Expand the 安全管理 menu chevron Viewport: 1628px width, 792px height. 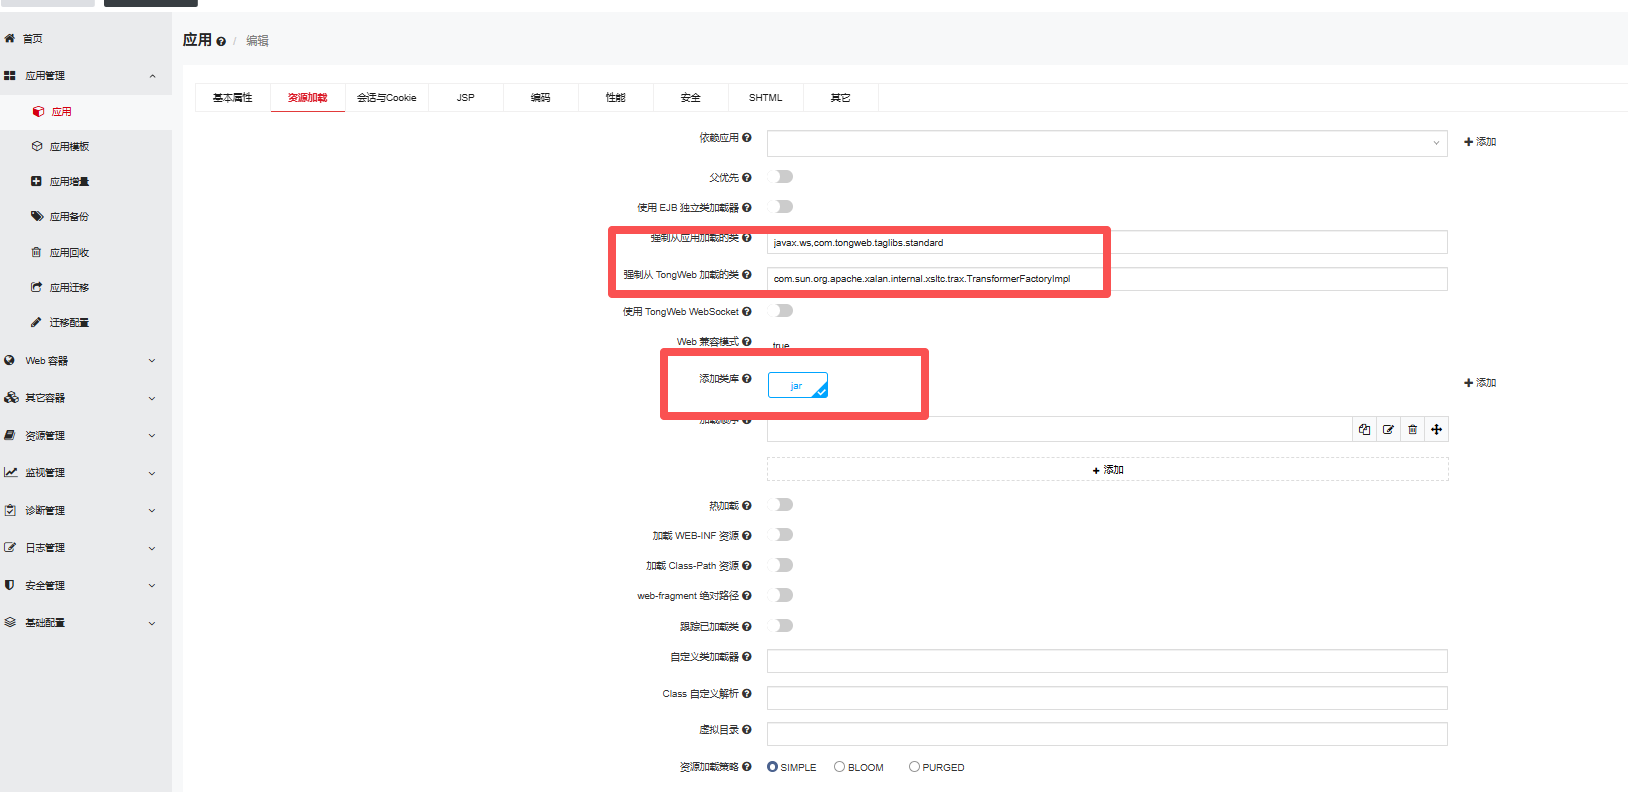(152, 586)
